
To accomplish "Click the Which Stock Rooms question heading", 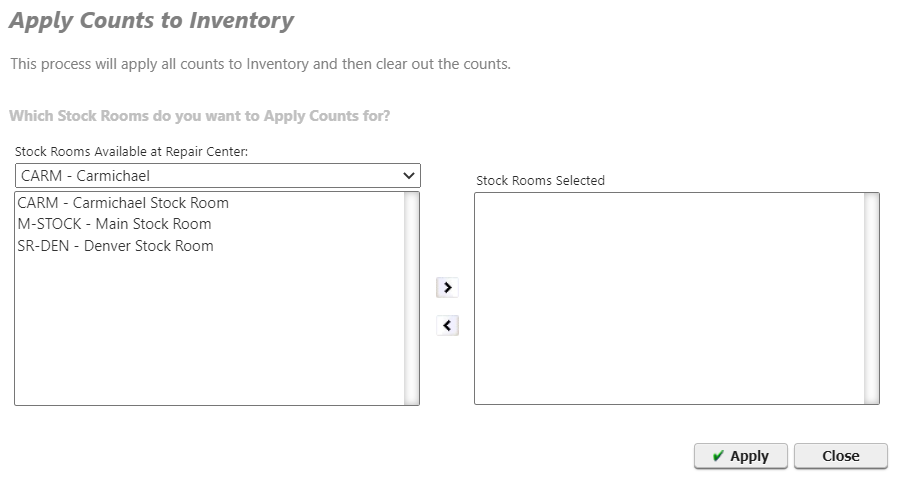I will pyautogui.click(x=200, y=116).
